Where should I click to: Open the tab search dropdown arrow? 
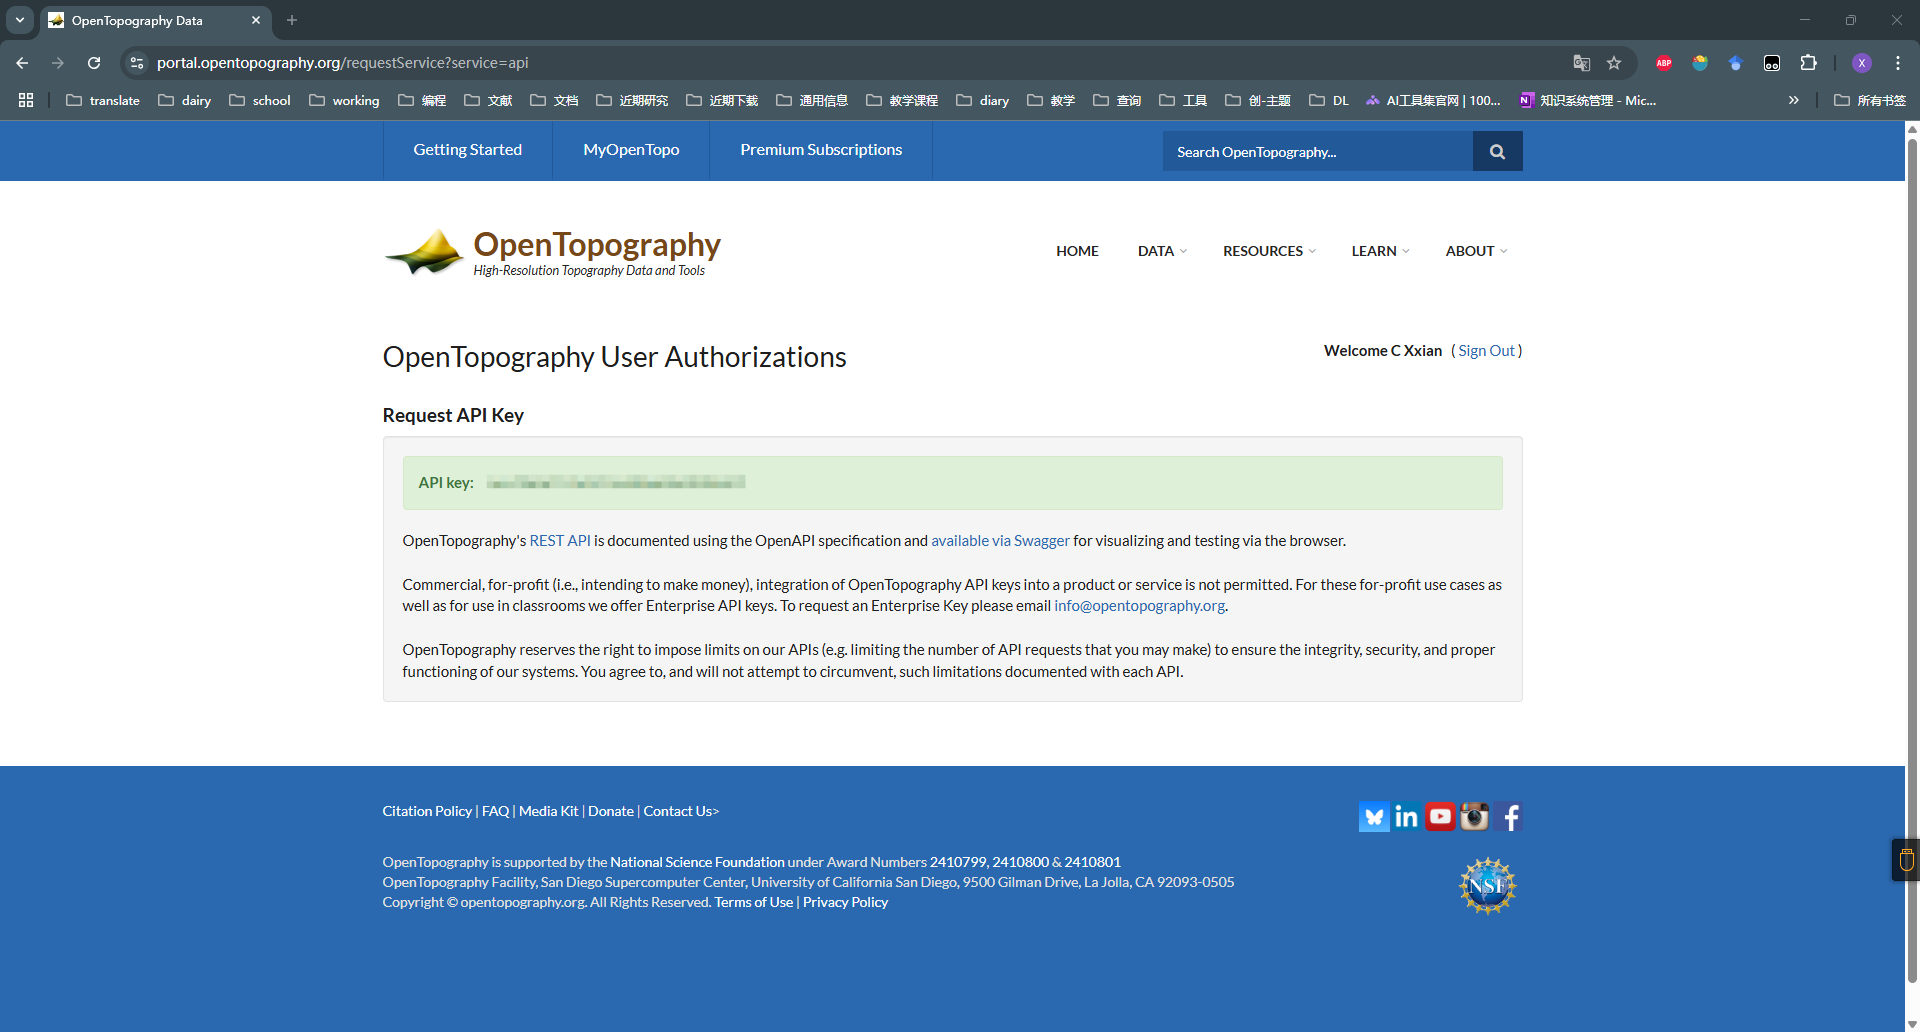[x=20, y=20]
